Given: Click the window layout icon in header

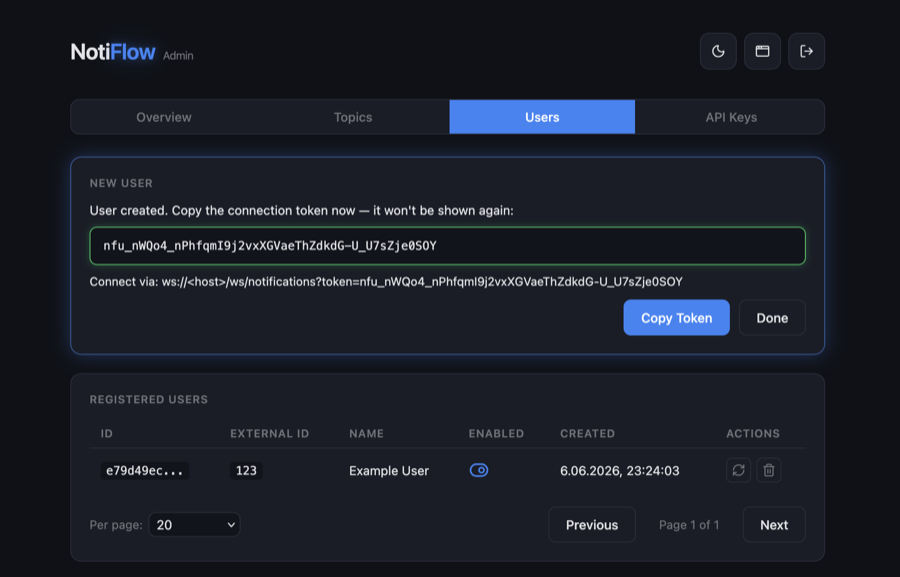Looking at the screenshot, I should tap(762, 51).
